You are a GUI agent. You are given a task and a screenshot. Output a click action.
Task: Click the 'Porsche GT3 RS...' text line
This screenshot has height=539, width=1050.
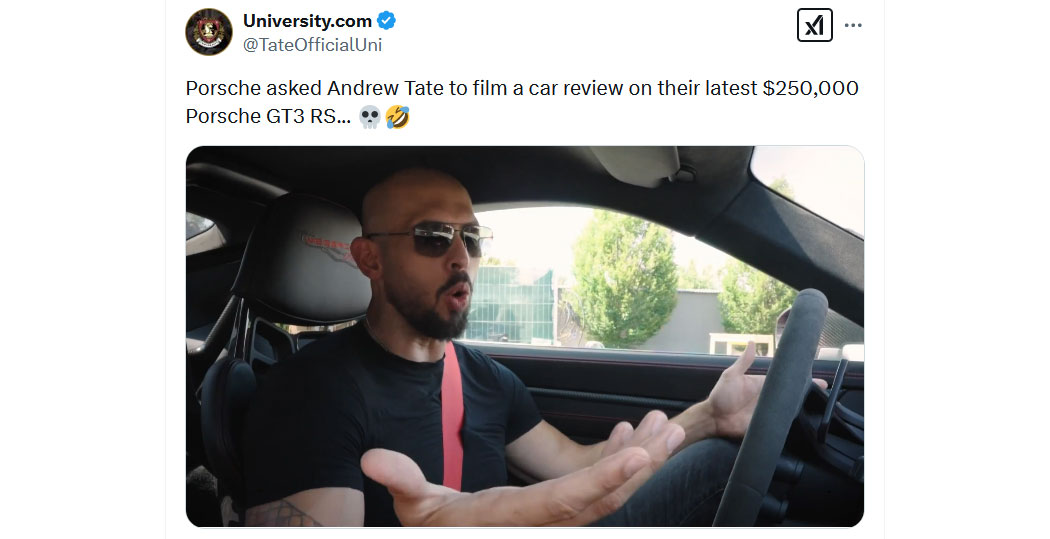click(x=268, y=117)
